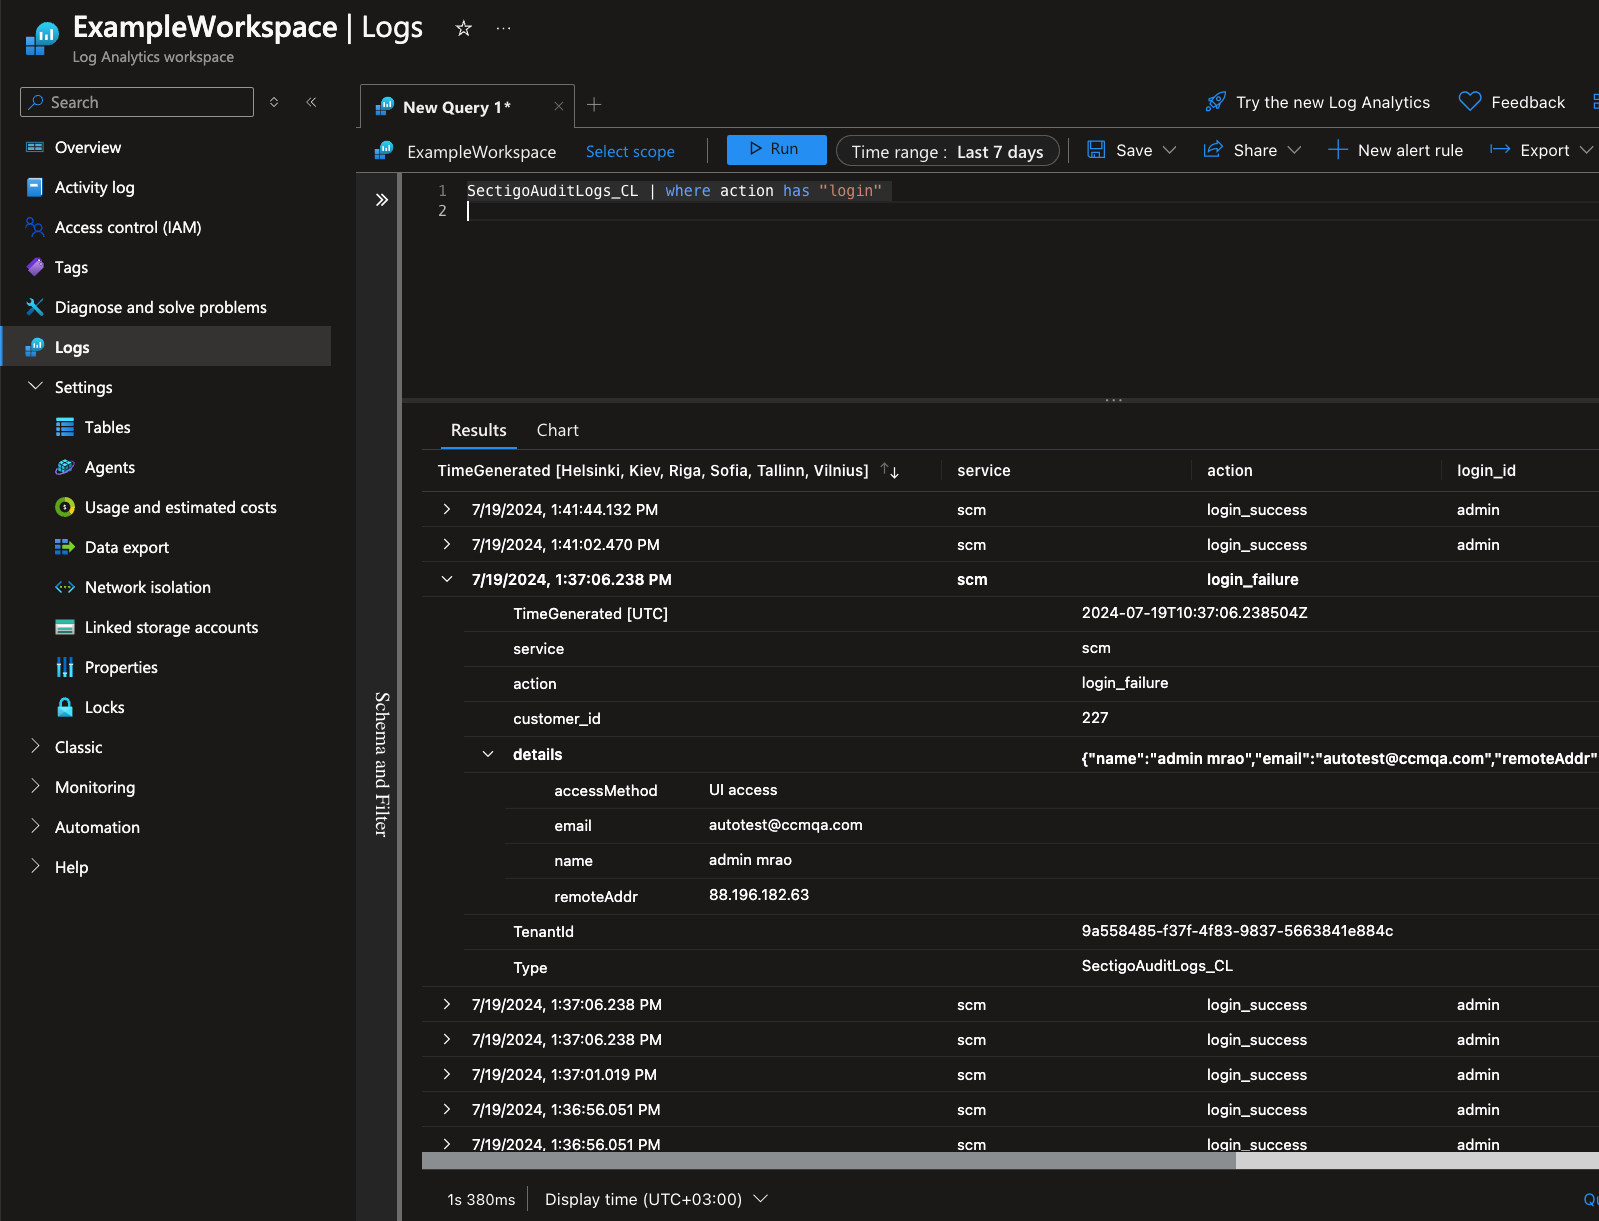Image resolution: width=1599 pixels, height=1221 pixels.
Task: Open the Time range Last 7 days selector
Action: pyautogui.click(x=947, y=151)
